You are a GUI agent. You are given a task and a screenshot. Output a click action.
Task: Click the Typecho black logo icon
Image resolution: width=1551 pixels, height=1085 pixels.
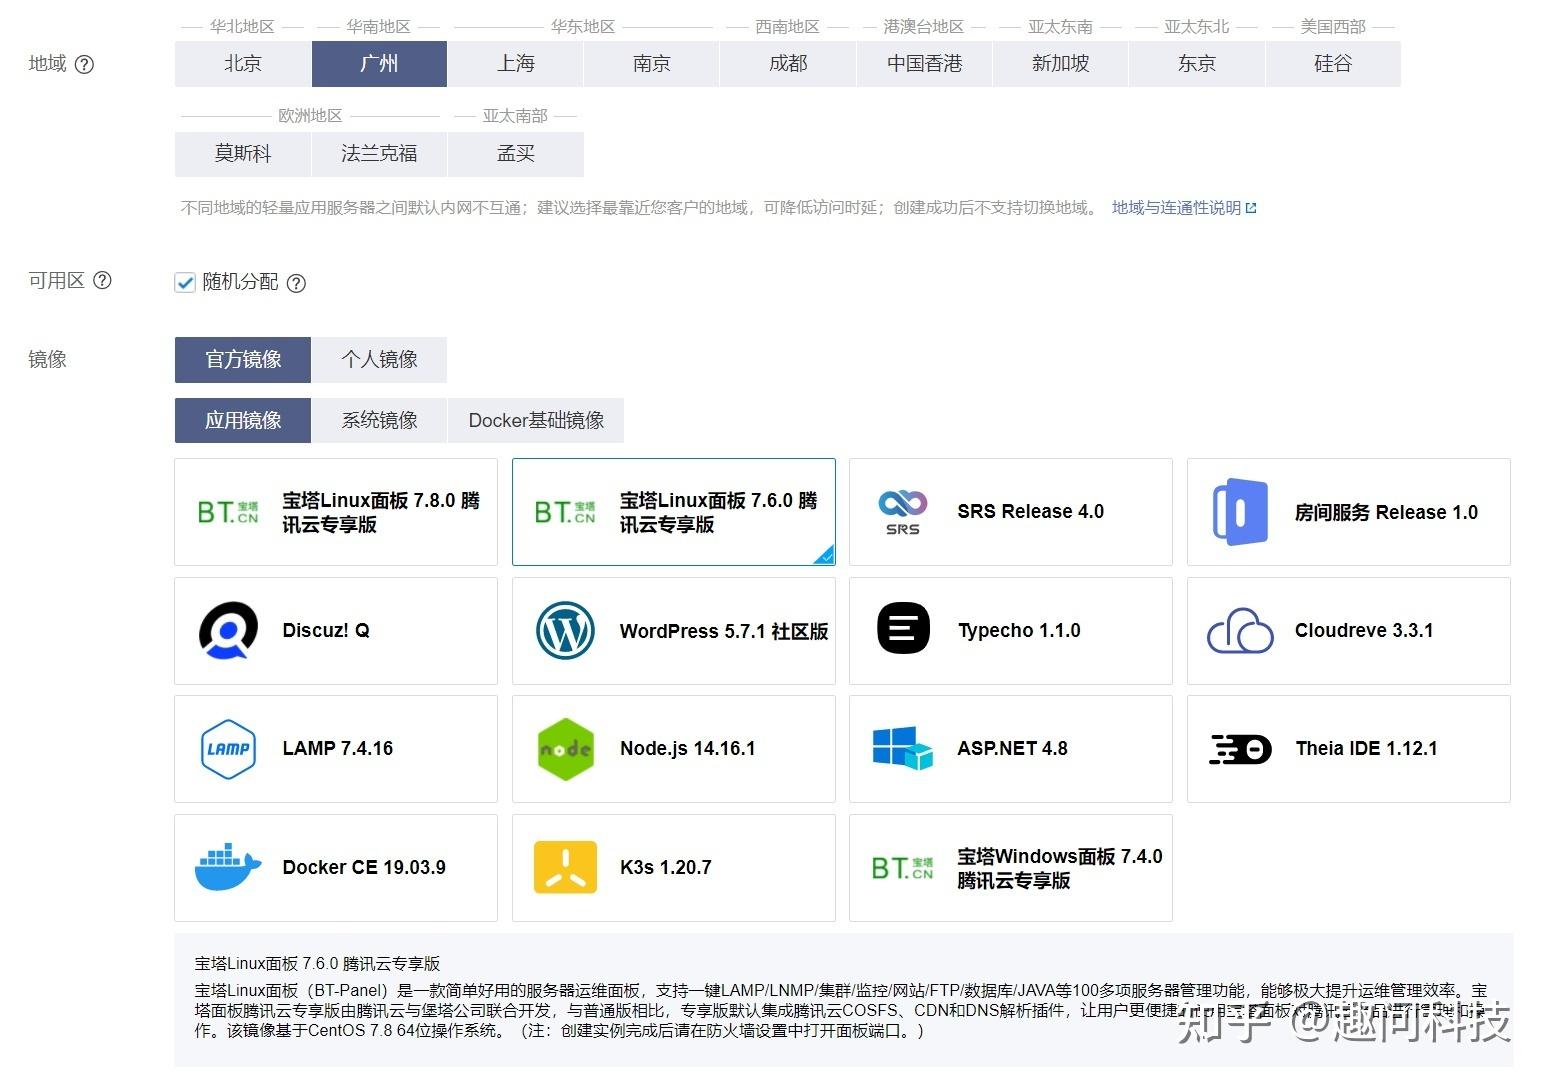(903, 629)
